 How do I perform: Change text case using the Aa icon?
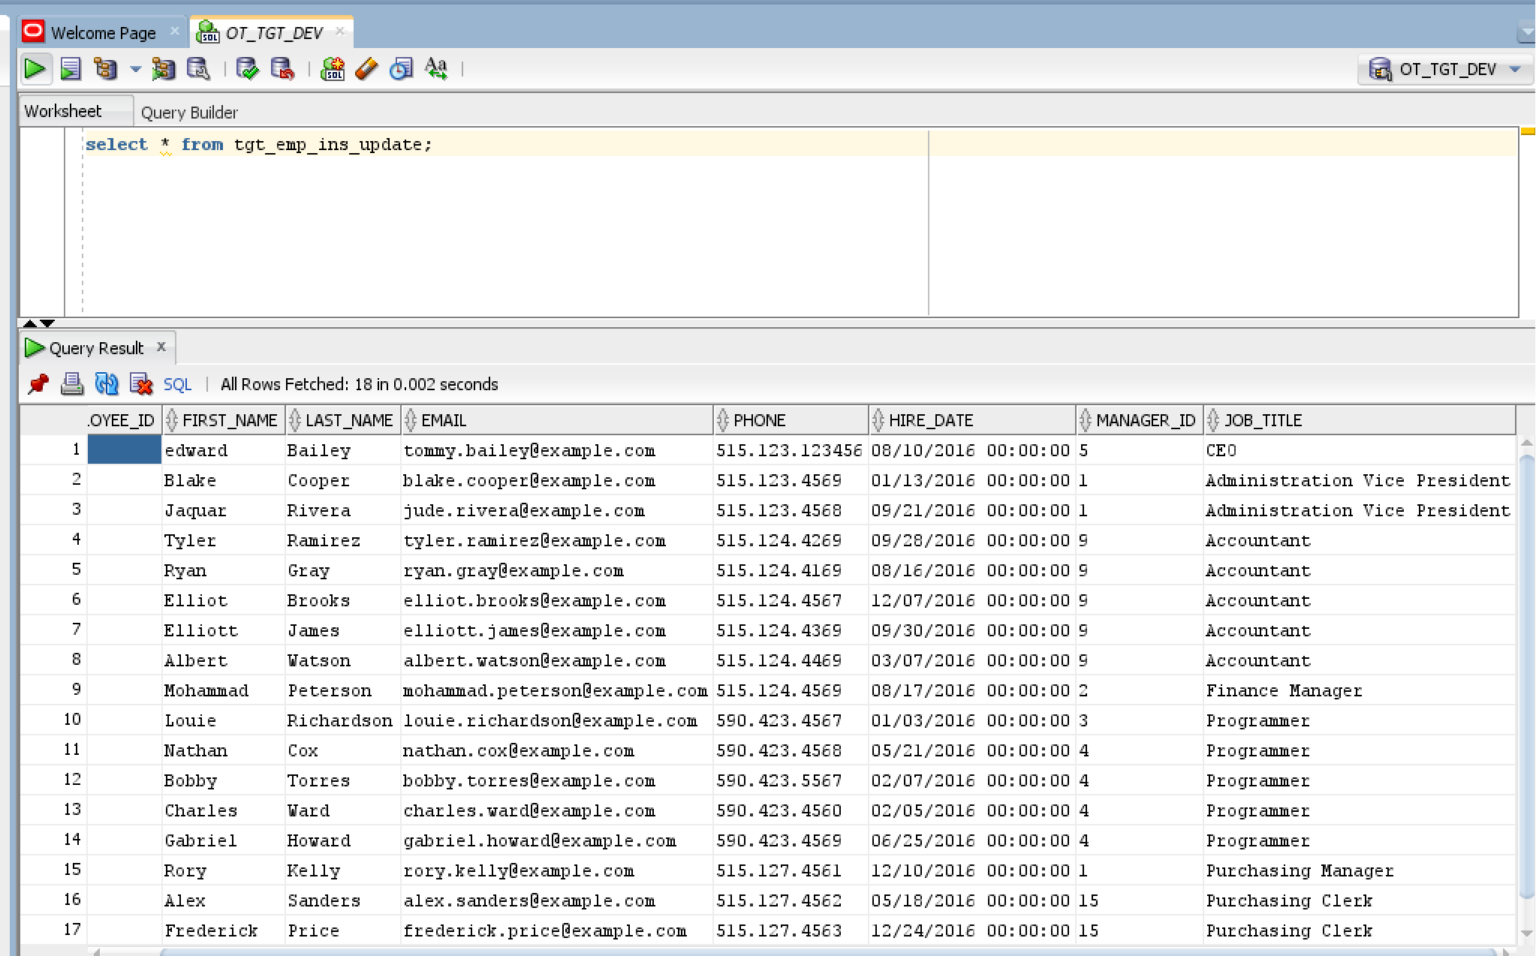coord(435,69)
